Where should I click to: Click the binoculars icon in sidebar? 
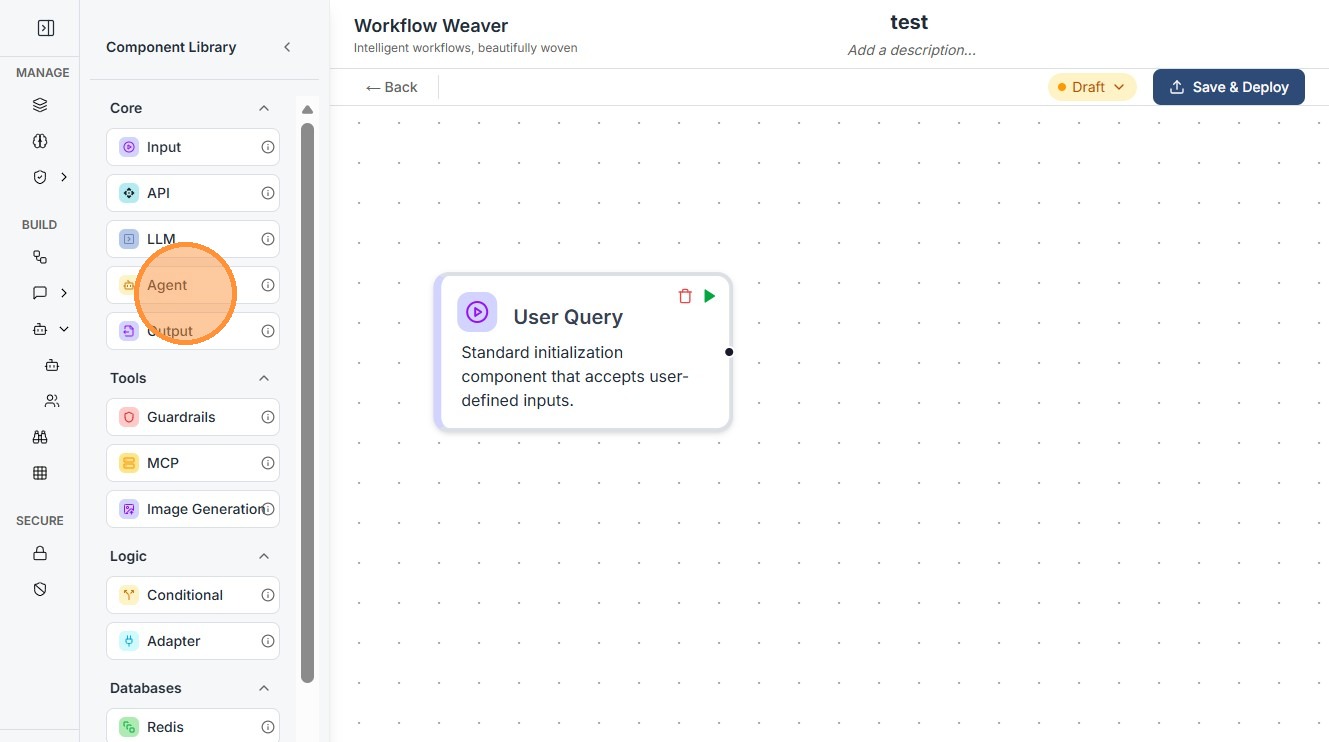point(40,437)
